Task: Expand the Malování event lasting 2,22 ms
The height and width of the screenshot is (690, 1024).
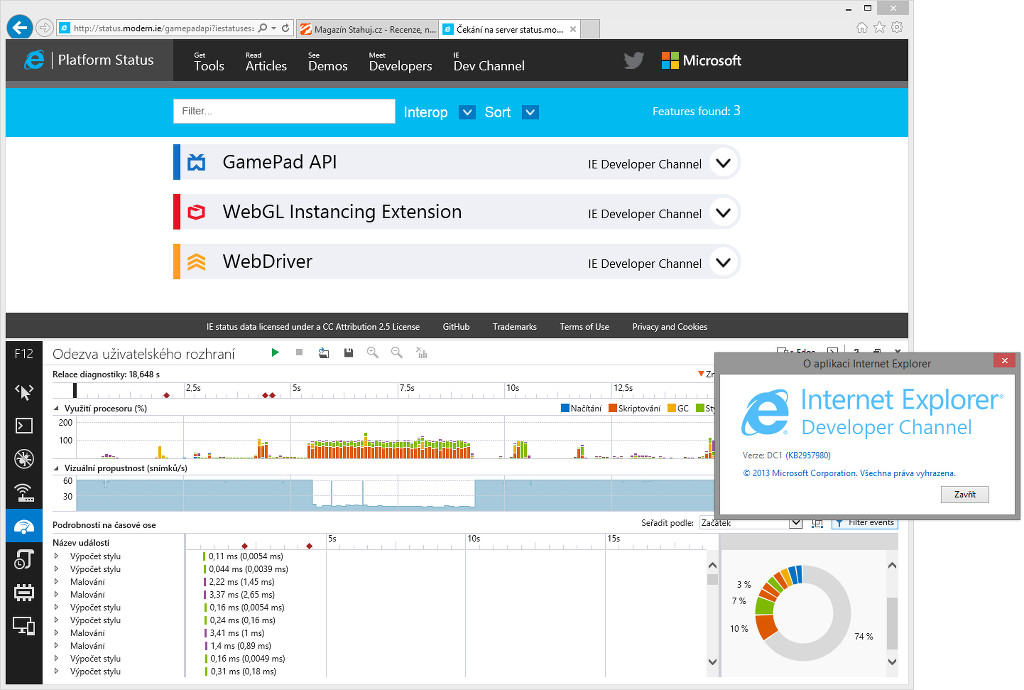Action: pos(57,582)
